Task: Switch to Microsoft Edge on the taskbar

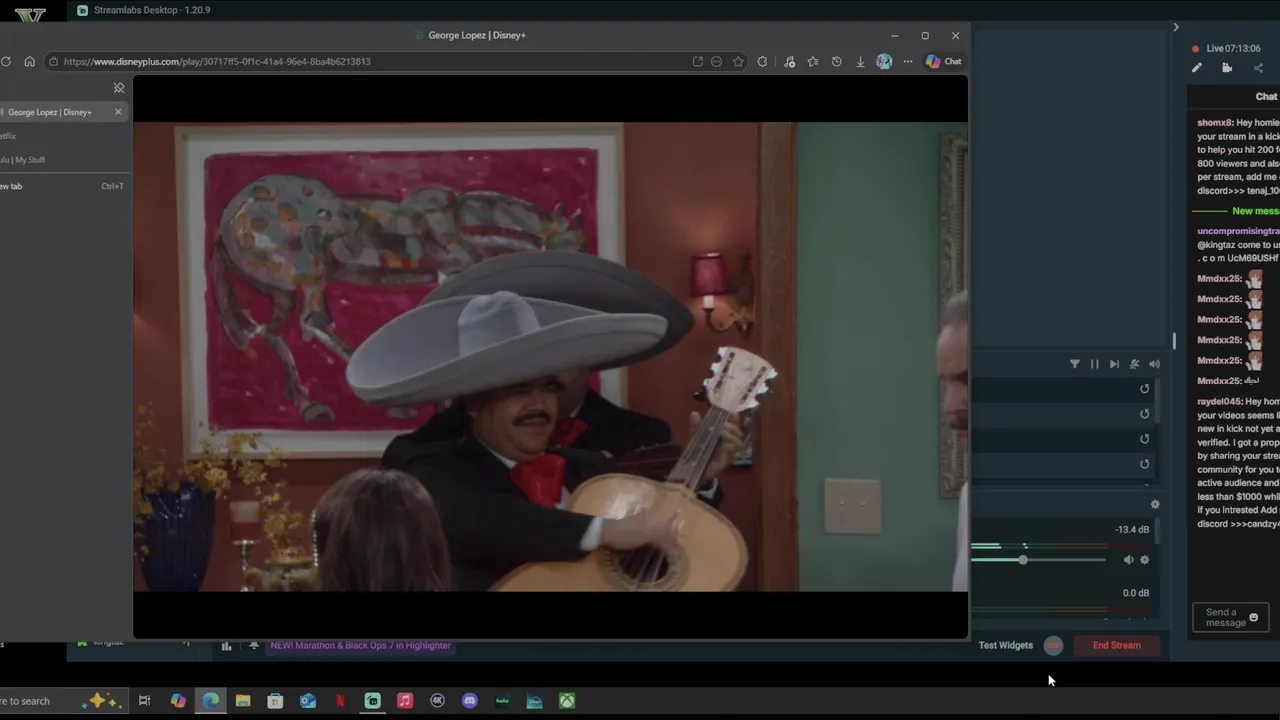Action: 211,701
